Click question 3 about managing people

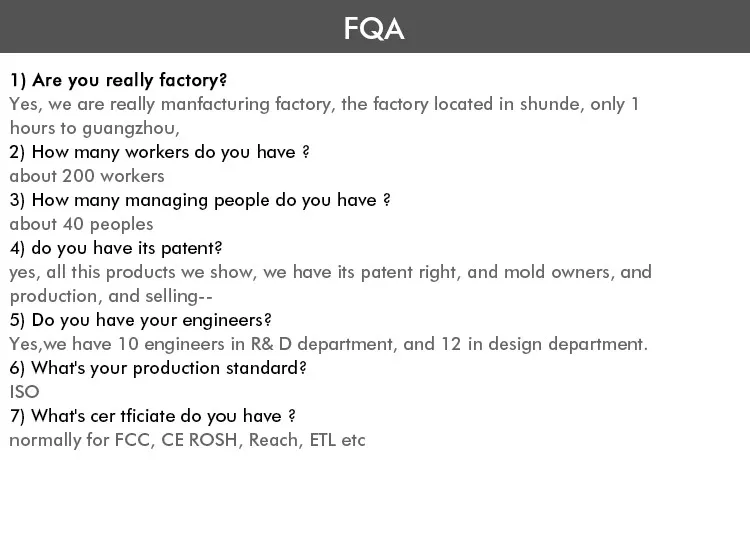pyautogui.click(x=199, y=200)
